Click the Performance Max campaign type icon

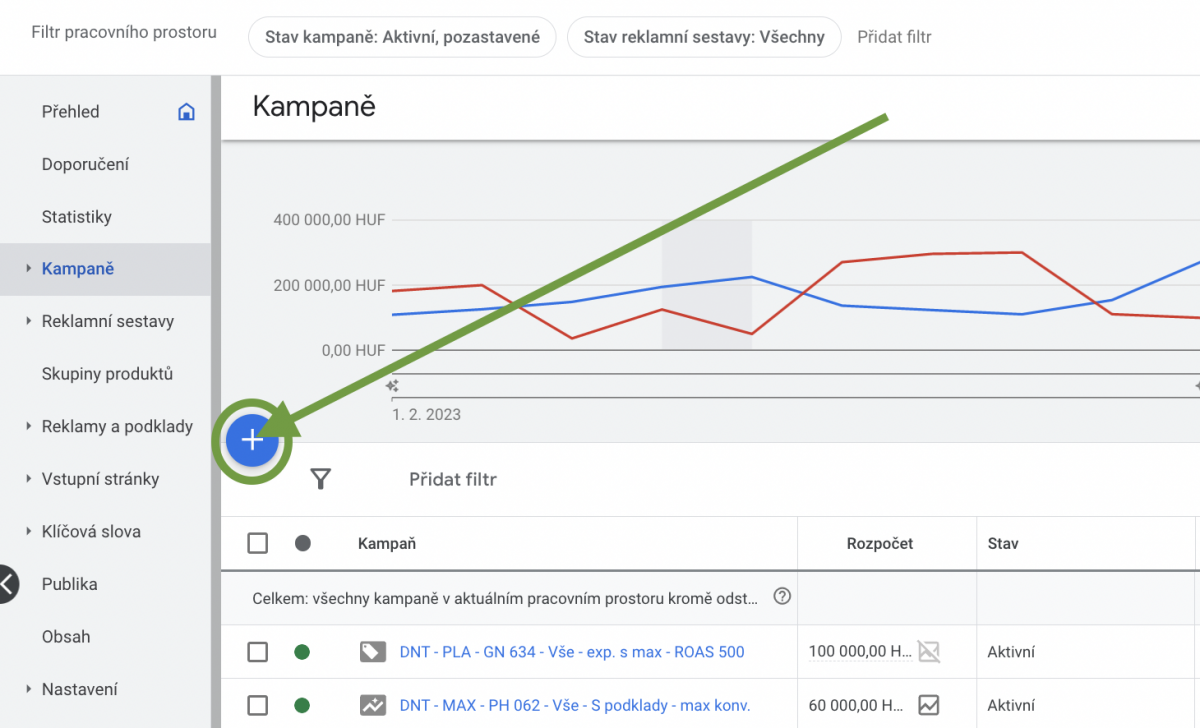[x=373, y=705]
